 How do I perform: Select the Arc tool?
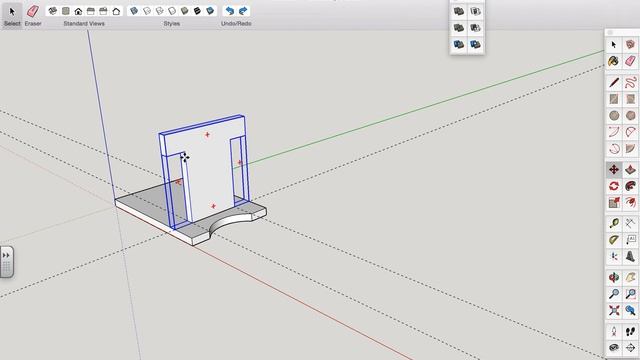[x=614, y=132]
